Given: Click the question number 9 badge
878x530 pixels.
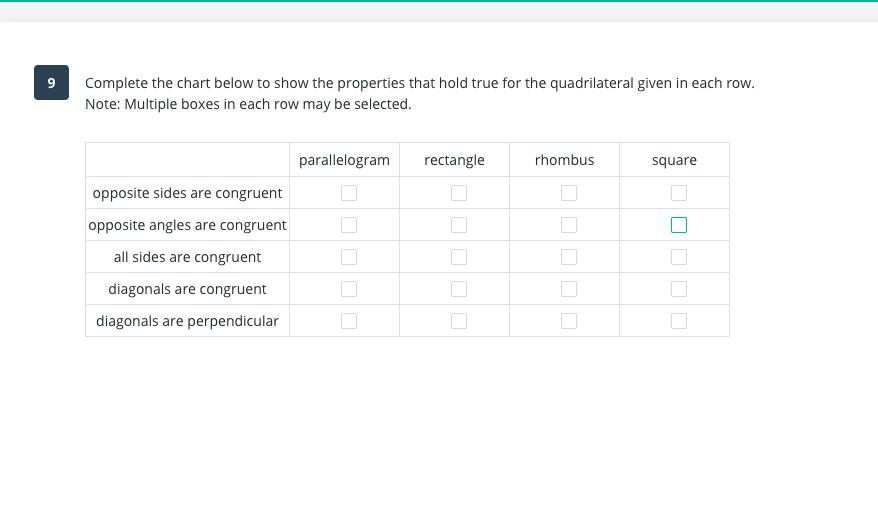Looking at the screenshot, I should (x=52, y=83).
